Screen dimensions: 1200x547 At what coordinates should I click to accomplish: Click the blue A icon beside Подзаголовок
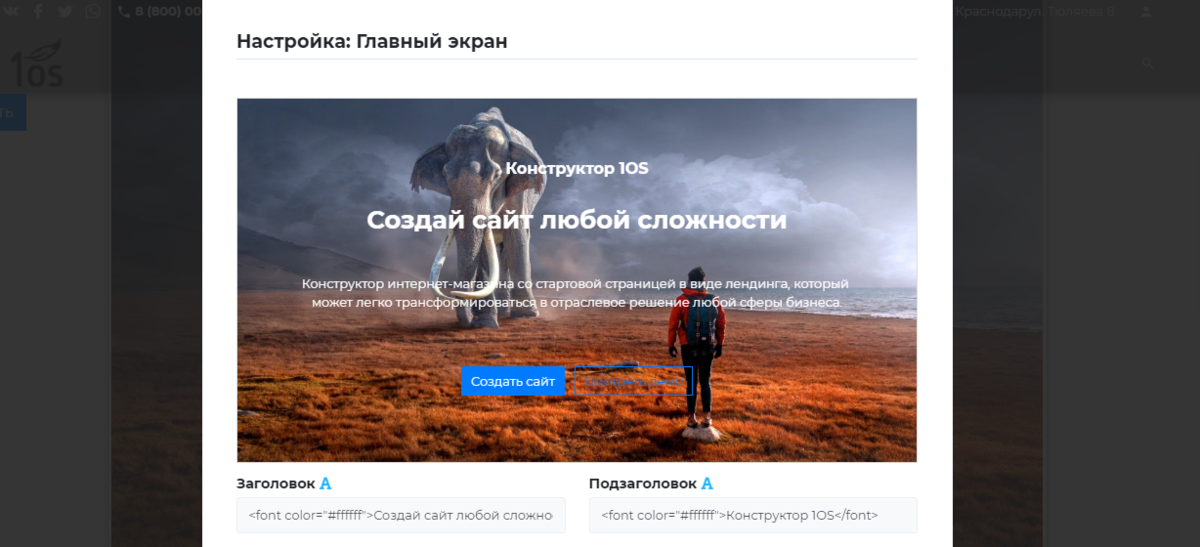tap(707, 484)
